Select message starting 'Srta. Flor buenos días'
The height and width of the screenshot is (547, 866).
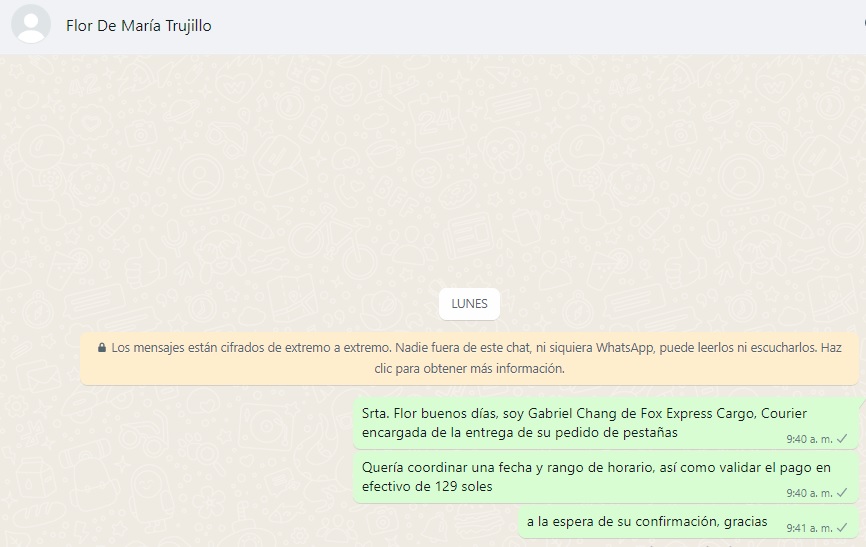pos(606,423)
